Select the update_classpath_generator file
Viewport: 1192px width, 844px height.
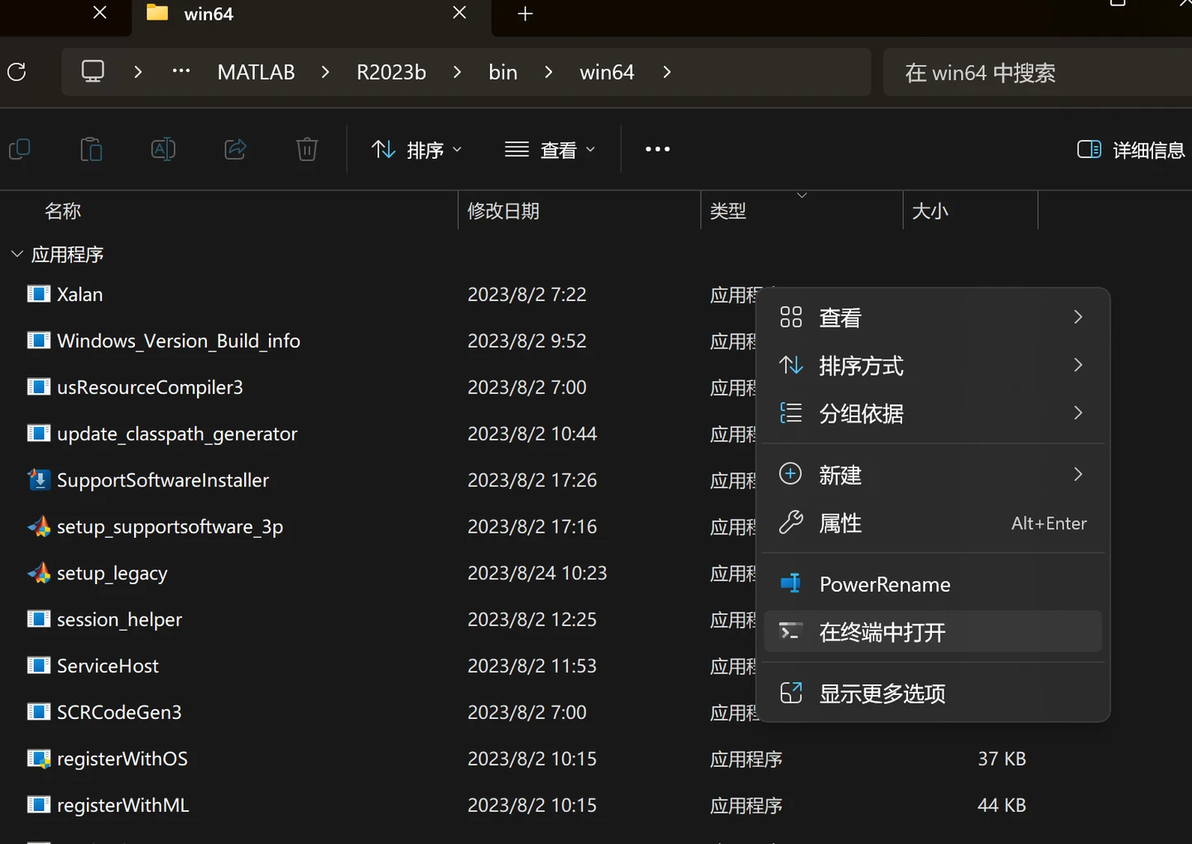177,433
